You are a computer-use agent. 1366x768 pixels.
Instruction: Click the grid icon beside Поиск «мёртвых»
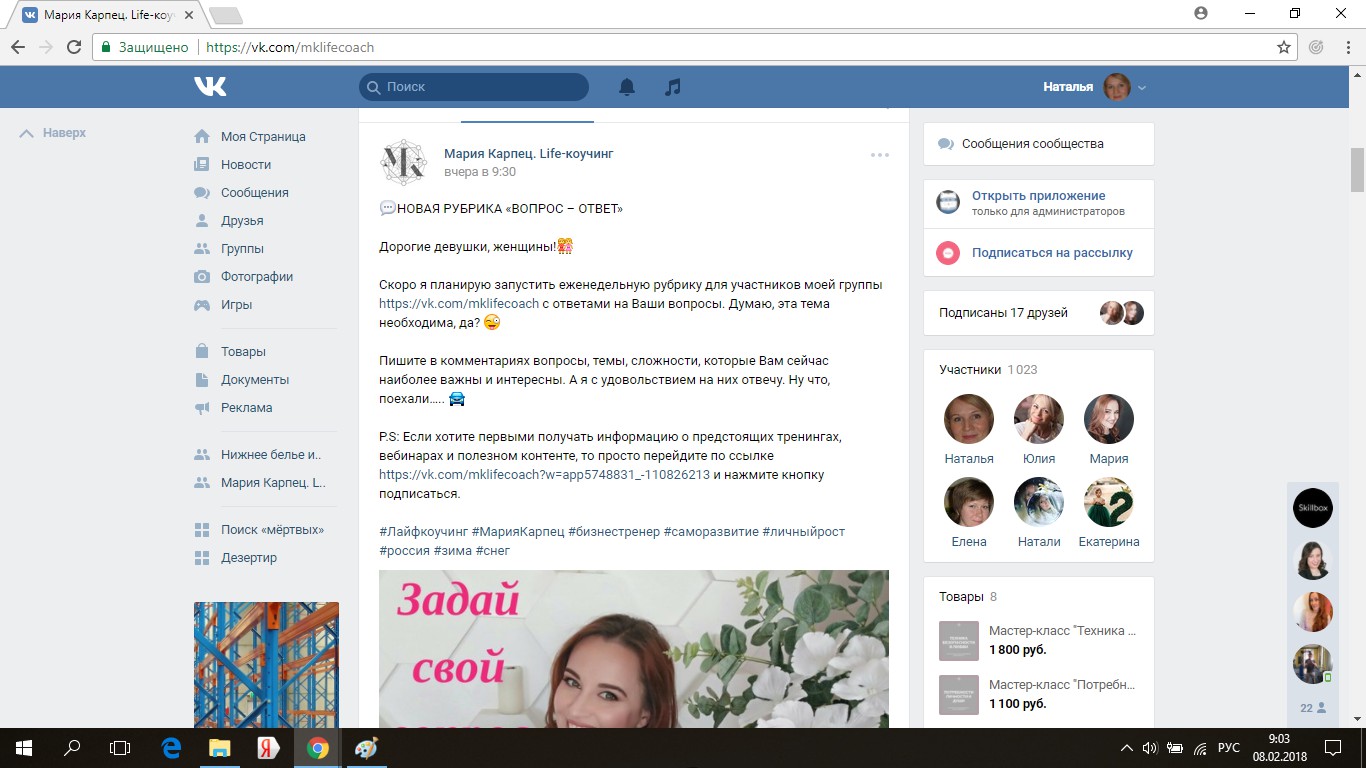[x=202, y=530]
